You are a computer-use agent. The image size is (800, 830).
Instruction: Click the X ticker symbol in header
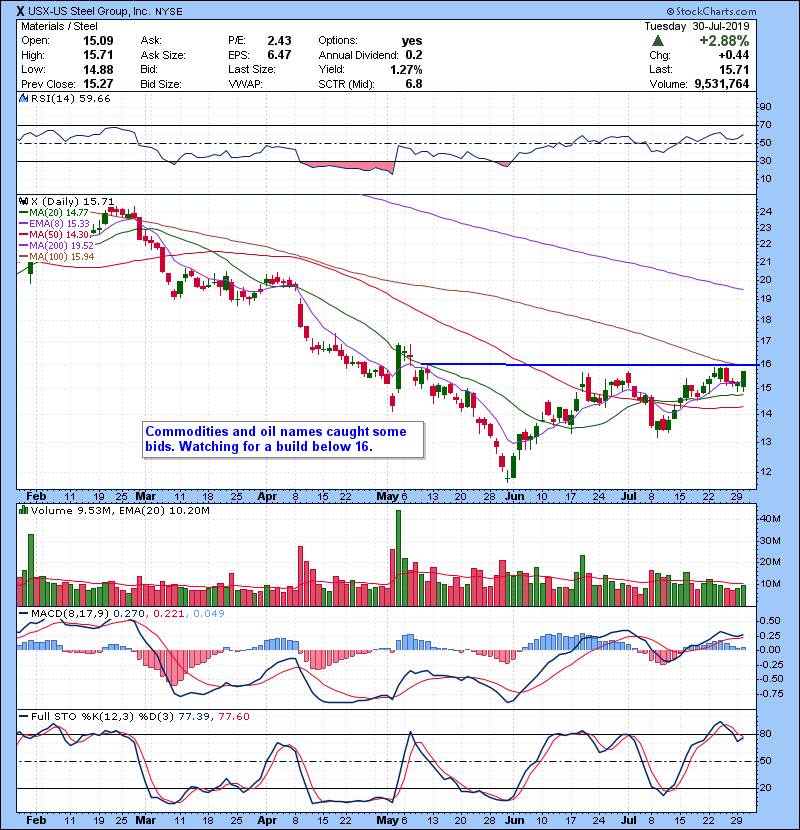20,11
